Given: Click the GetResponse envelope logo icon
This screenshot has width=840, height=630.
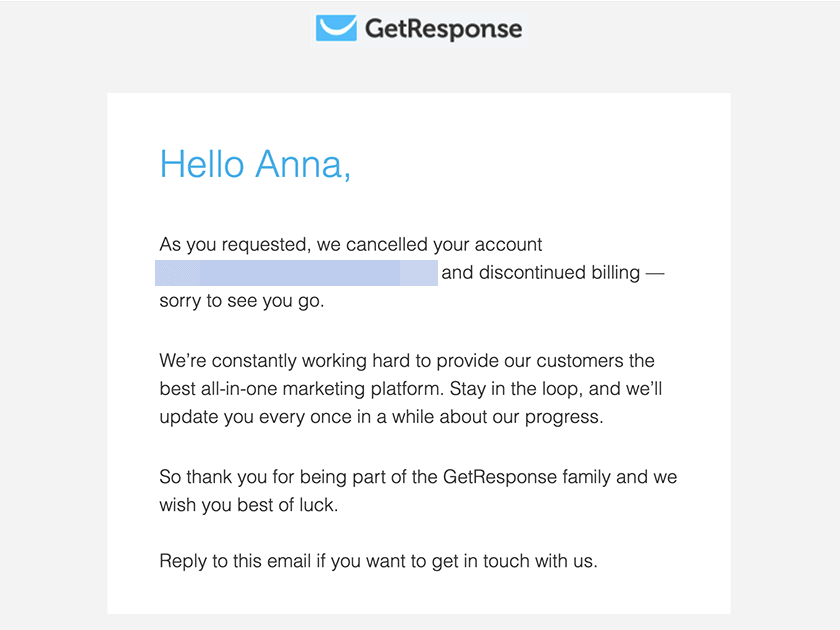Looking at the screenshot, I should (x=336, y=28).
